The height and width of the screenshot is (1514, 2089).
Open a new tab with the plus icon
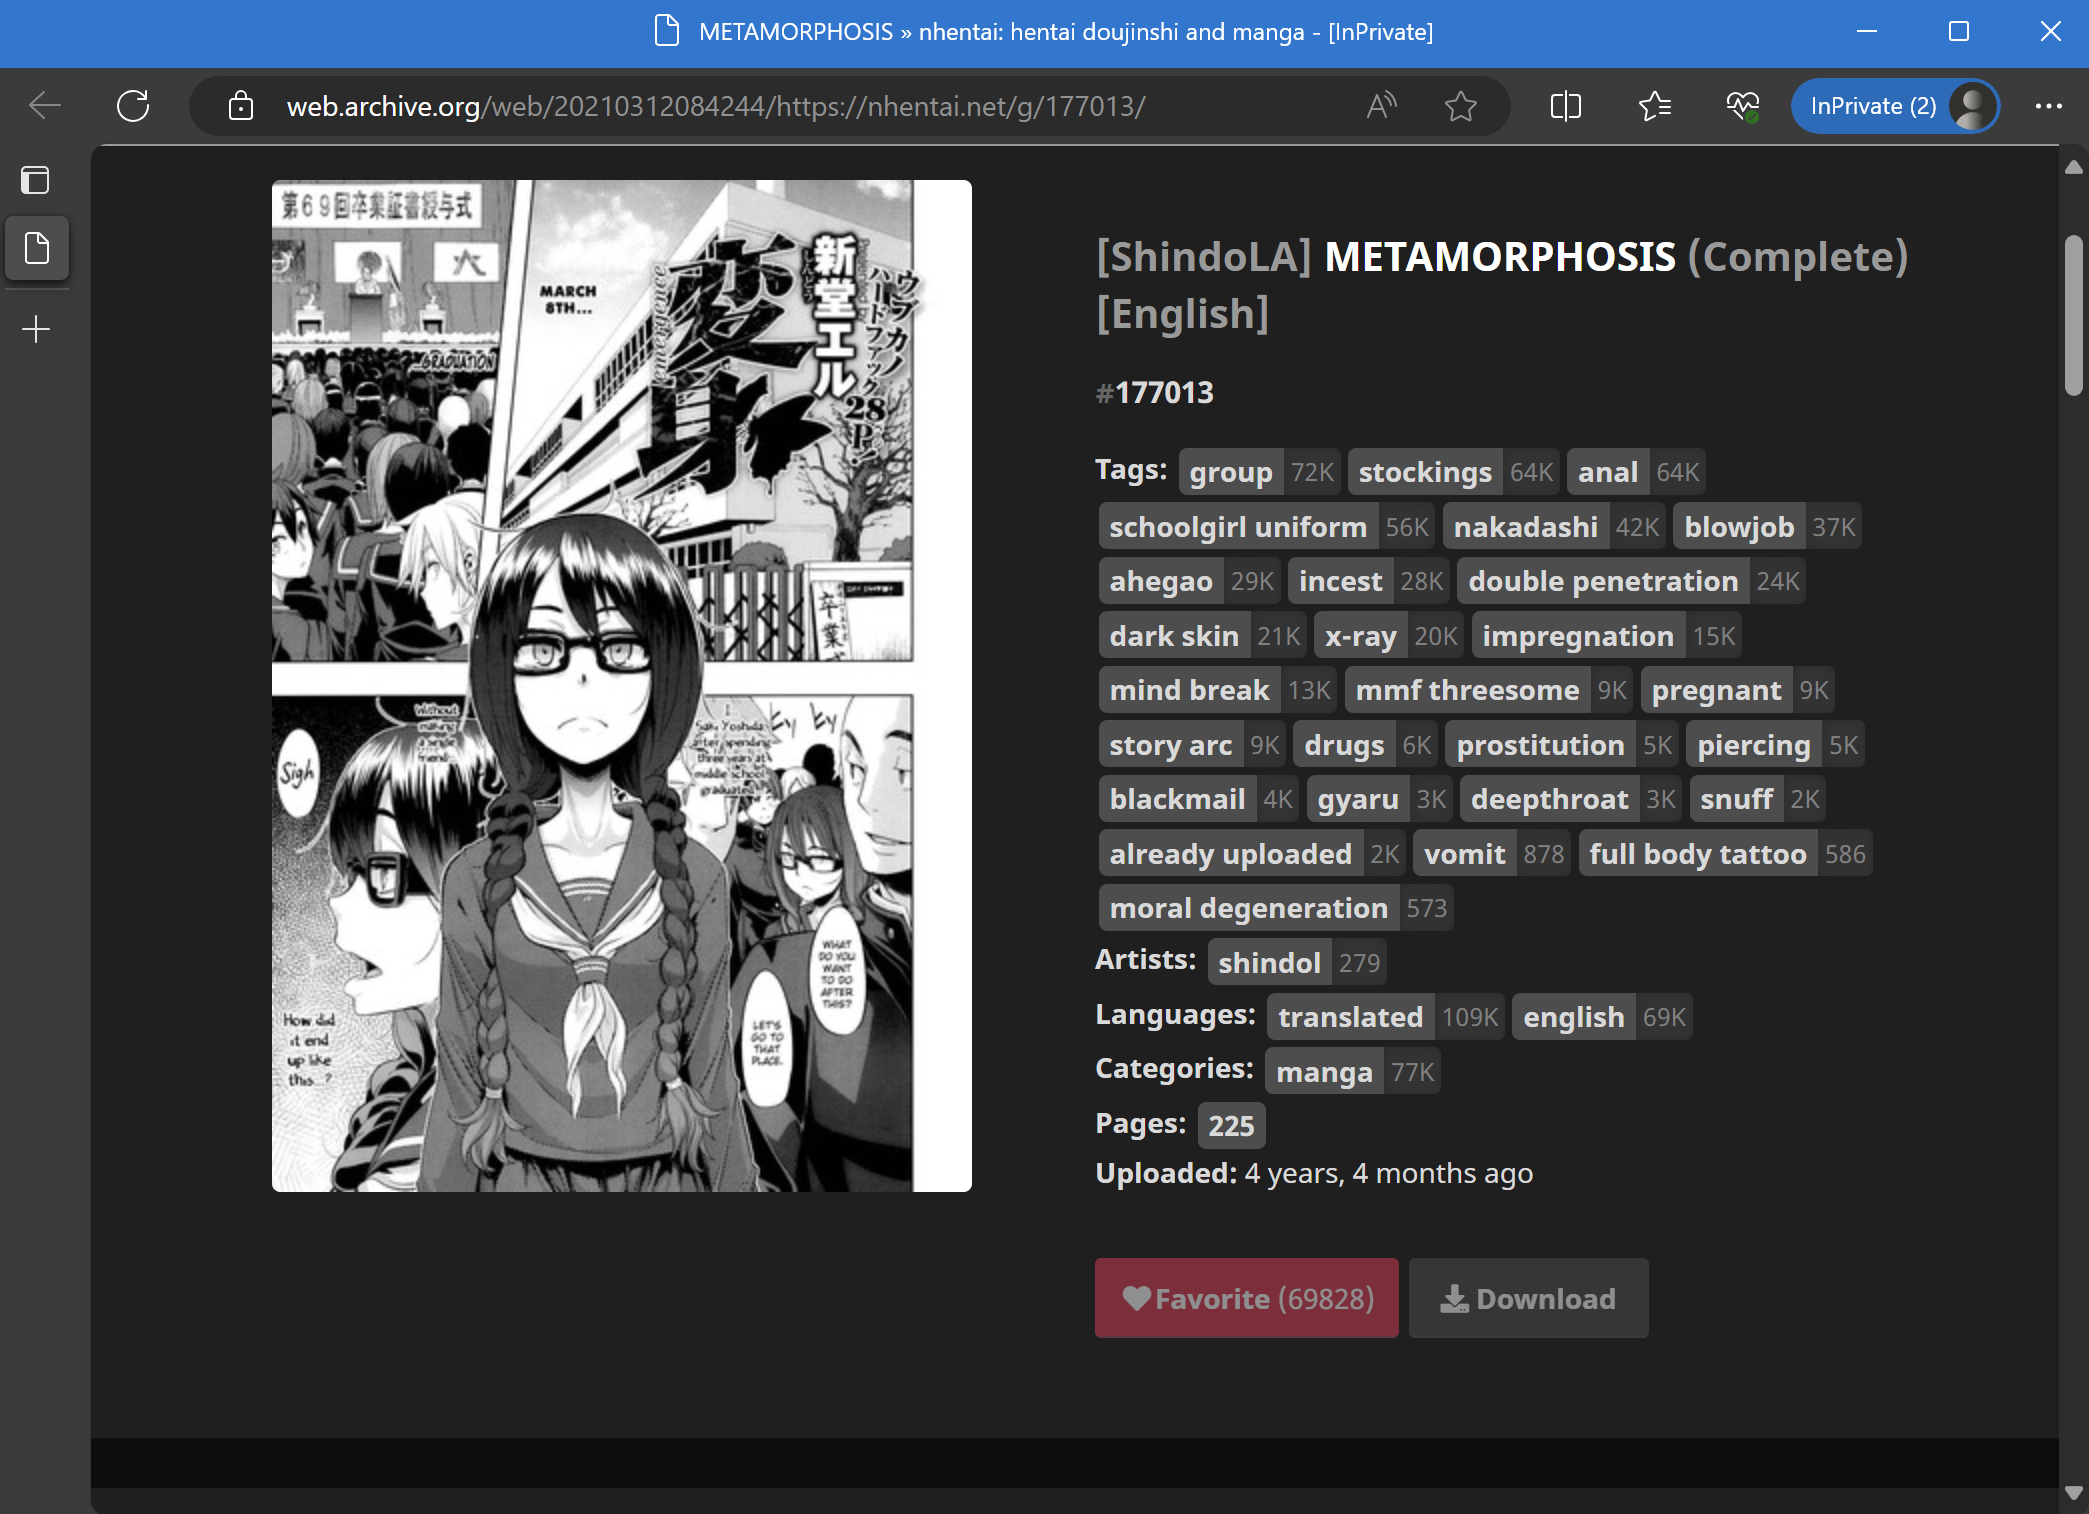click(35, 330)
